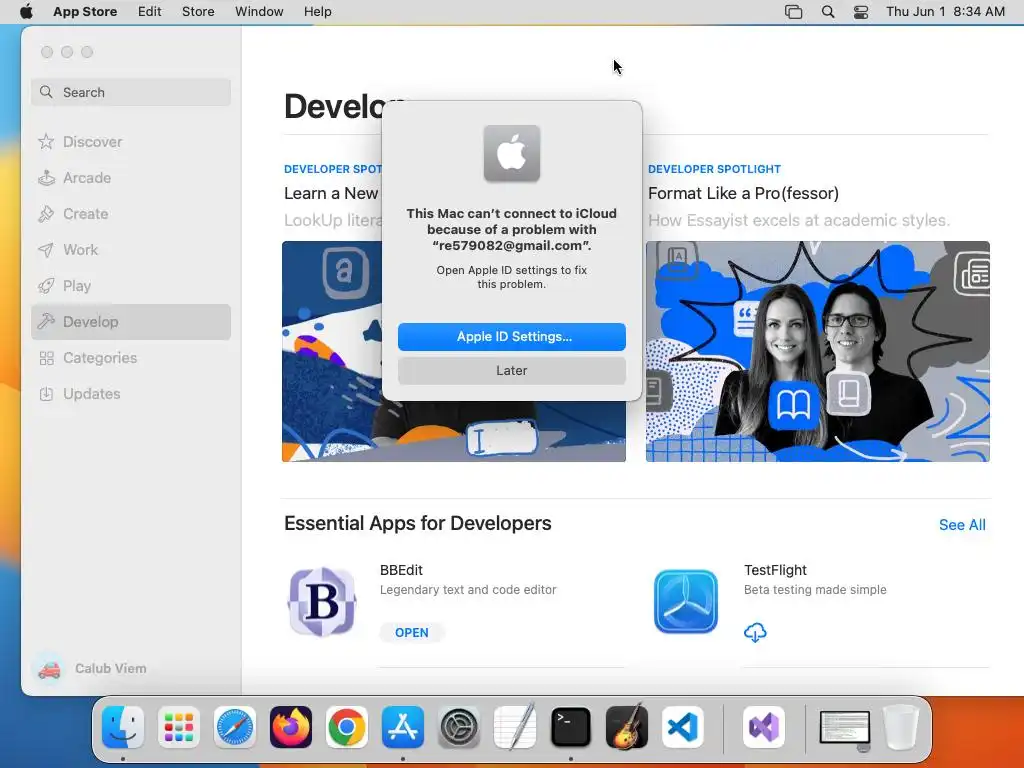Dismiss the dialog with the Later button

tap(512, 371)
